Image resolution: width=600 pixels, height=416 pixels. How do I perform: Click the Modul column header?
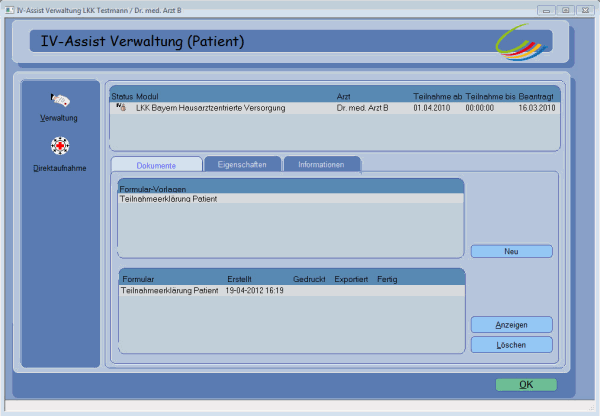[147, 96]
